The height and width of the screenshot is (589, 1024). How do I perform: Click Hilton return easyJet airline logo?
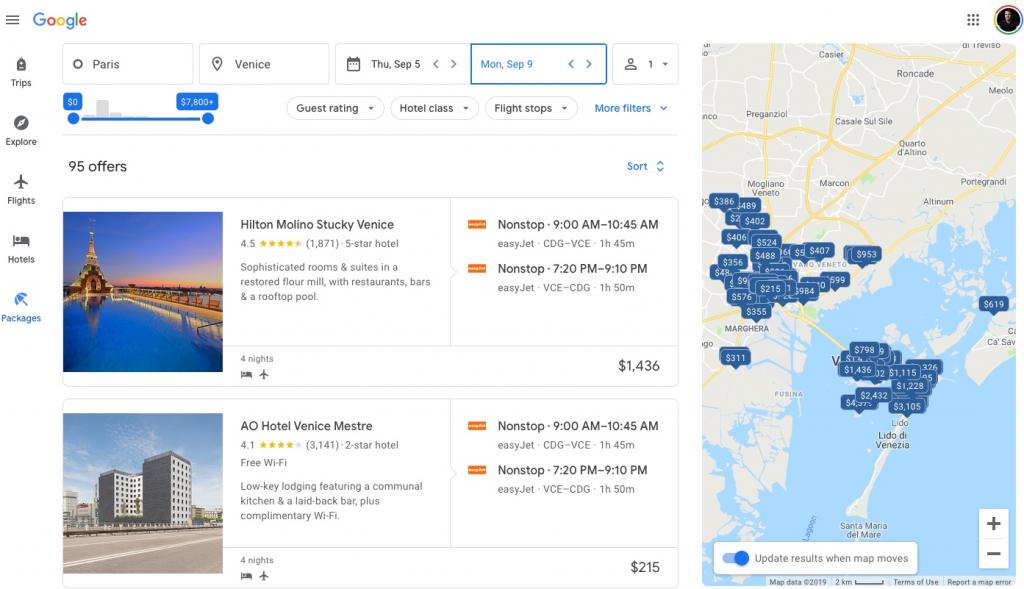tap(477, 268)
